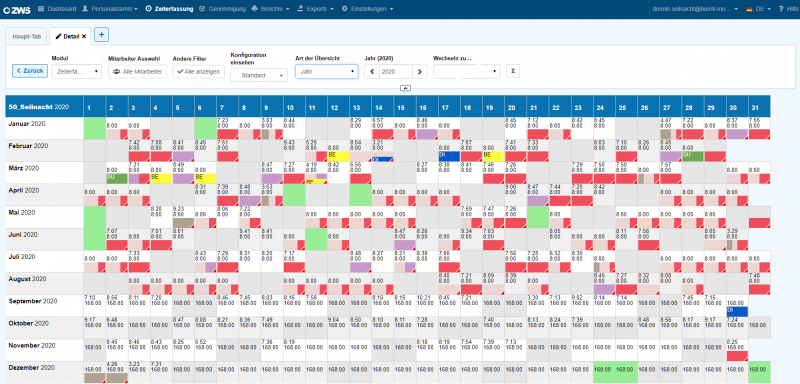Click the yellow BE cell in Februar day 12
This screenshot has width=800, height=384.
click(x=338, y=156)
